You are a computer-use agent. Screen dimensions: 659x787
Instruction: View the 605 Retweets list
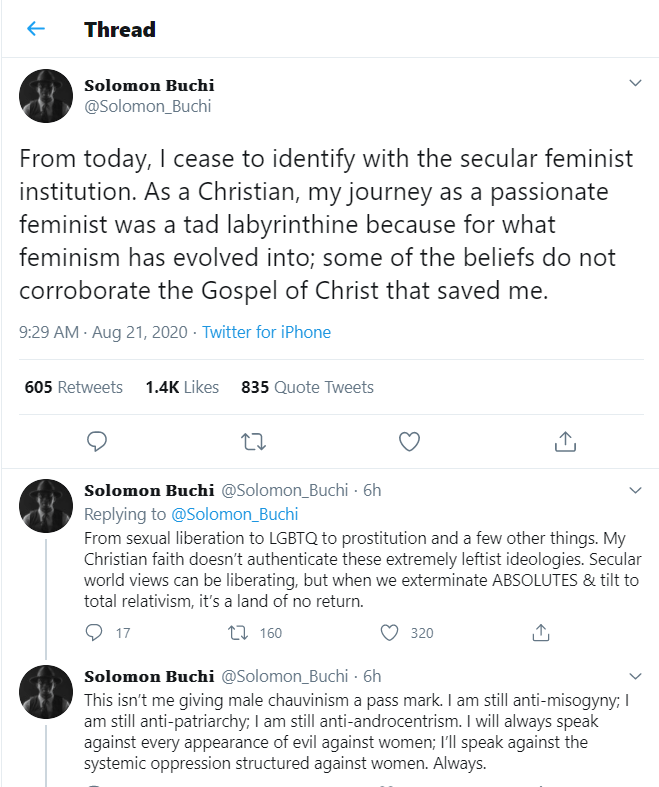click(x=74, y=387)
